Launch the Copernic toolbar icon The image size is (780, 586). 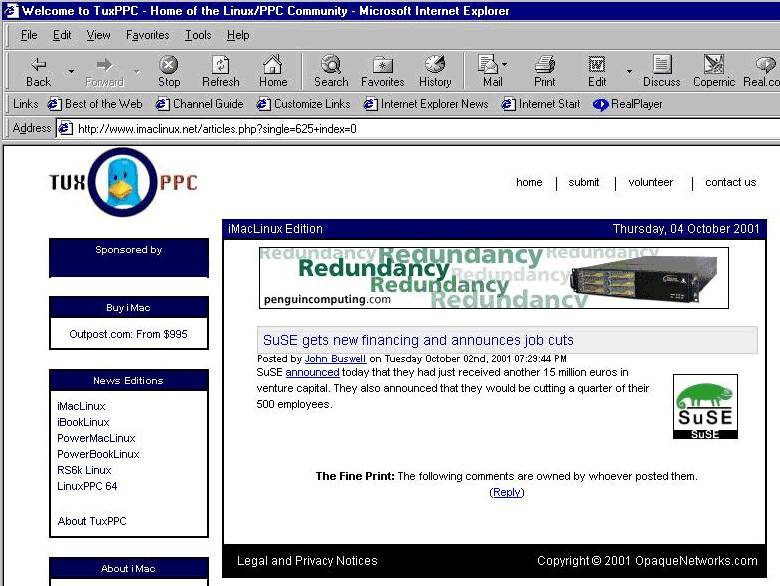pyautogui.click(x=714, y=72)
